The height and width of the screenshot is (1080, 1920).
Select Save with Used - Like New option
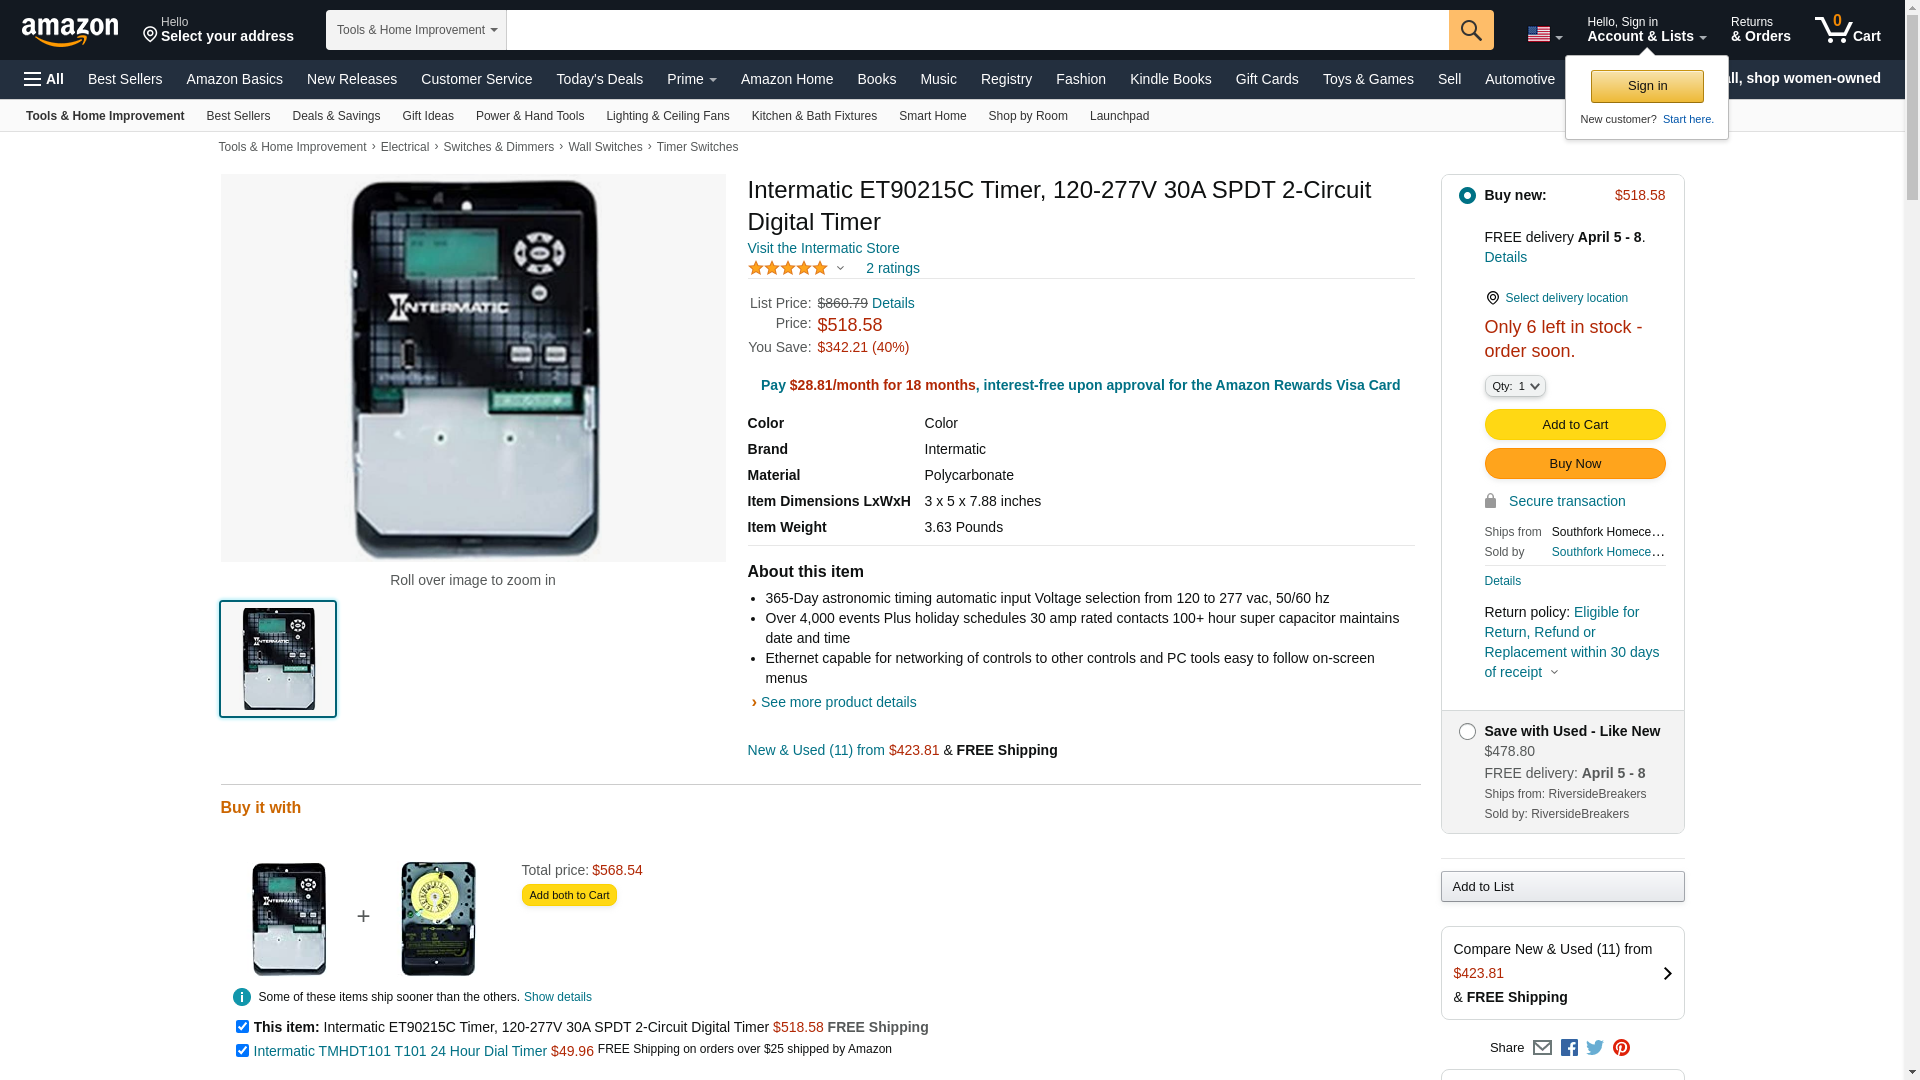pos(1467,732)
